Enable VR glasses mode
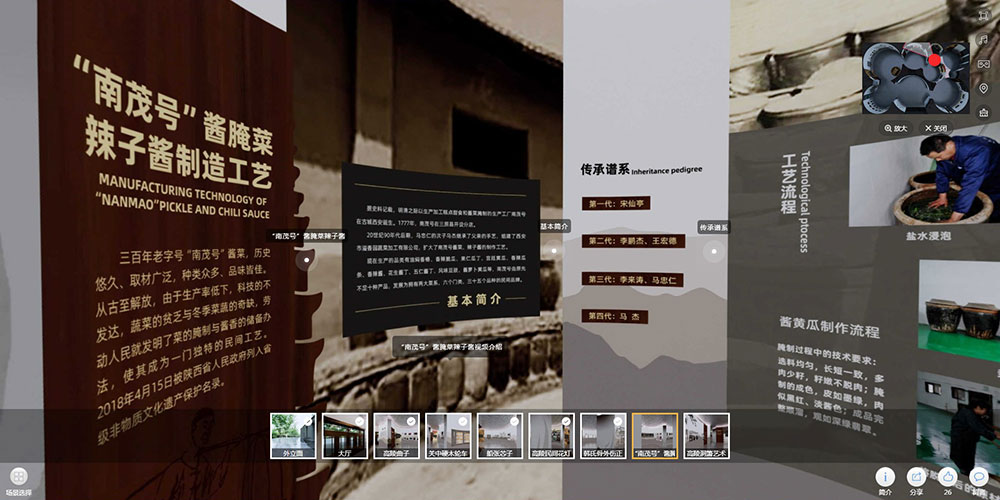This screenshot has width=1000, height=500. coord(984,65)
